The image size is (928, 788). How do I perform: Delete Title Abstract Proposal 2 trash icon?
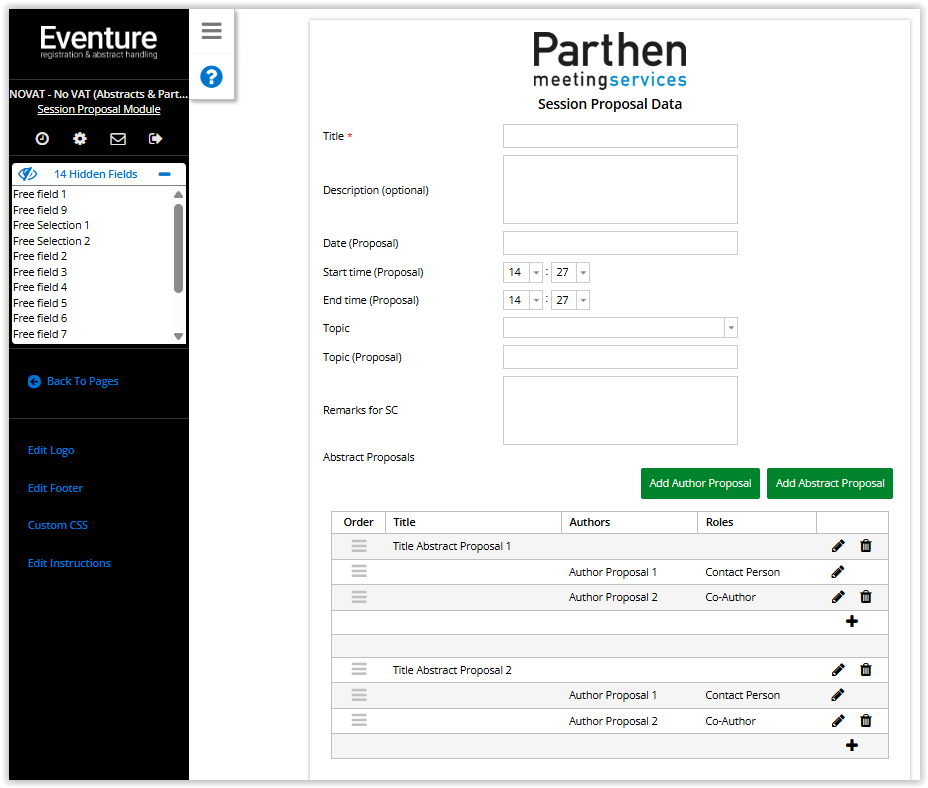(x=866, y=670)
